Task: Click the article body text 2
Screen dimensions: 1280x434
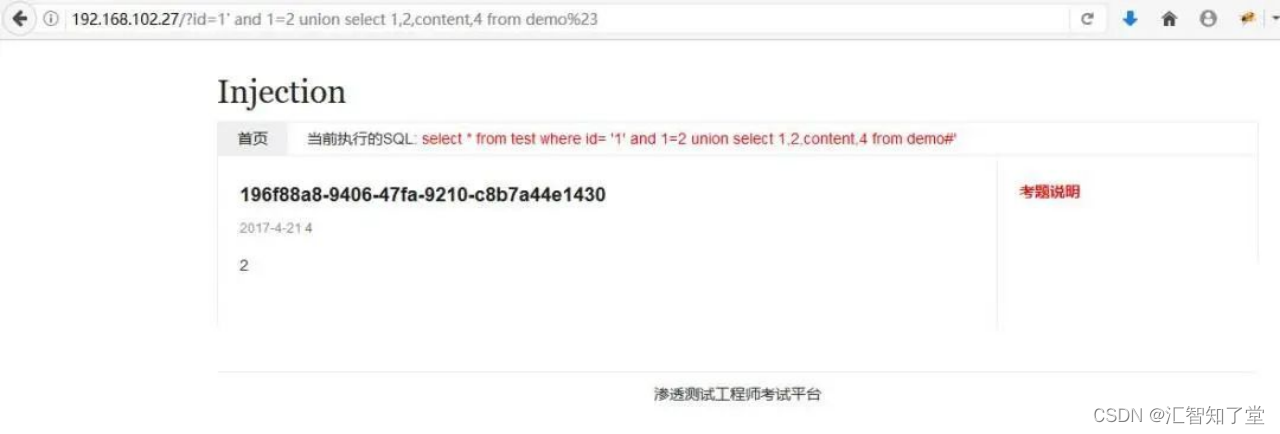Action: (244, 265)
